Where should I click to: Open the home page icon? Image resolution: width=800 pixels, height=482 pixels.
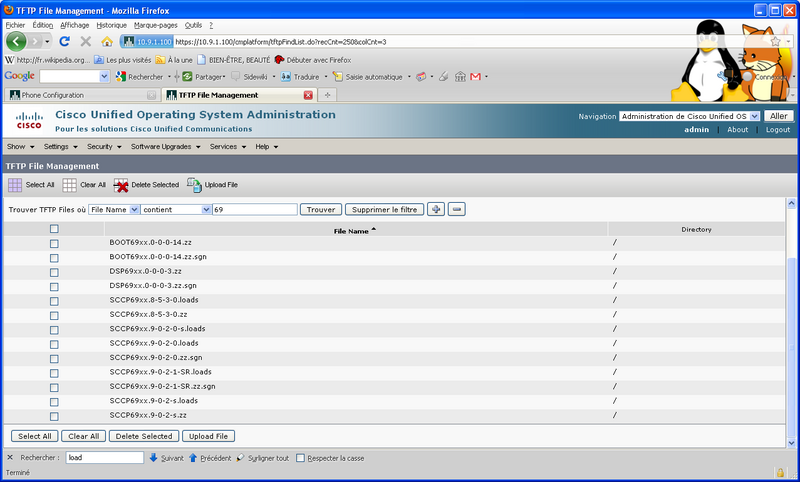[x=107, y=41]
